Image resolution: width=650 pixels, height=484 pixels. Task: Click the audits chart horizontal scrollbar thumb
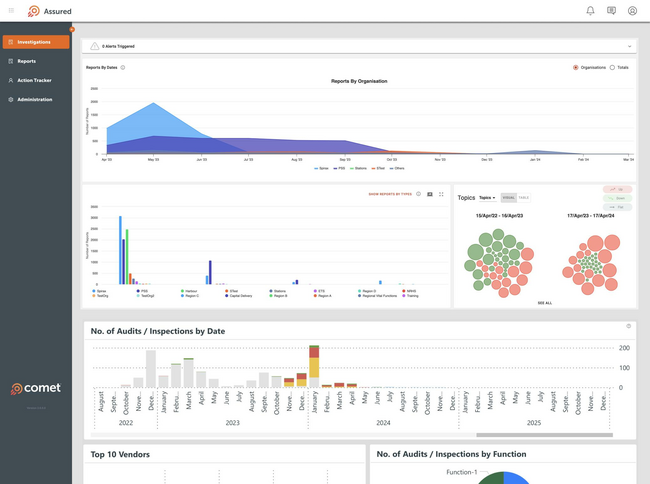pyautogui.click(x=544, y=435)
